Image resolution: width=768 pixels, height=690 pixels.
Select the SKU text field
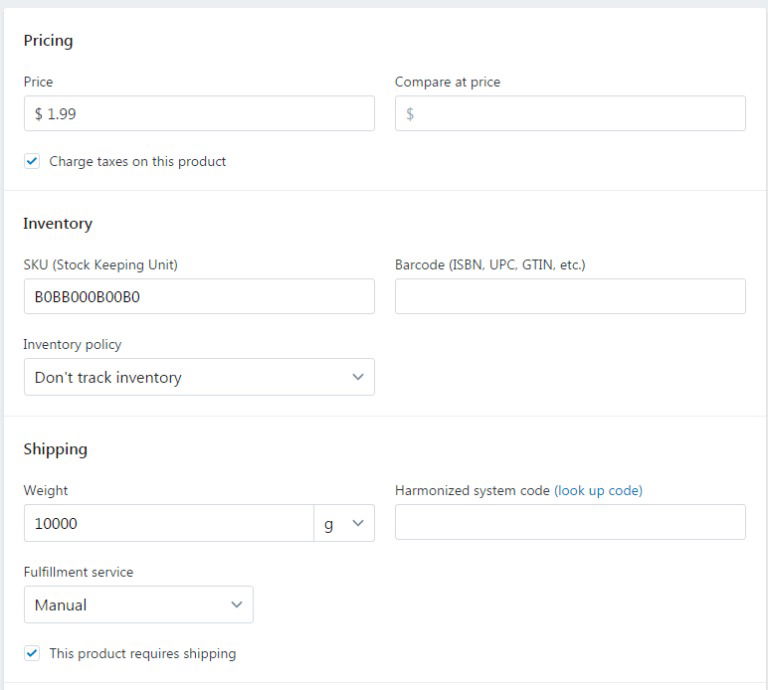pos(199,296)
